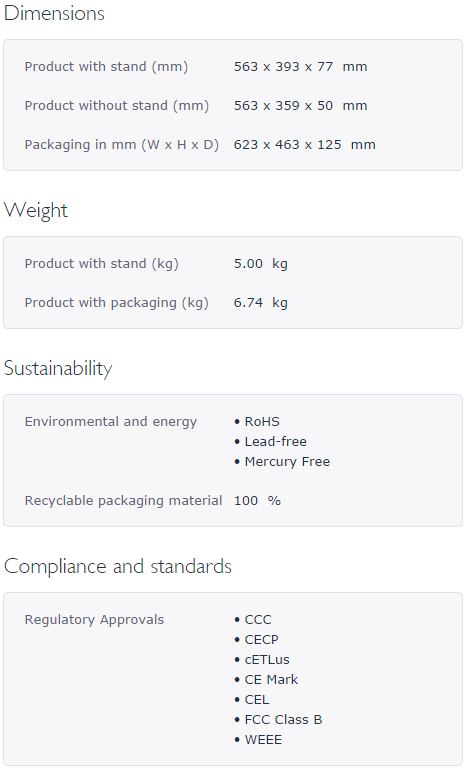
Task: Click the 623 x 463 x 125 mm value
Action: [305, 144]
